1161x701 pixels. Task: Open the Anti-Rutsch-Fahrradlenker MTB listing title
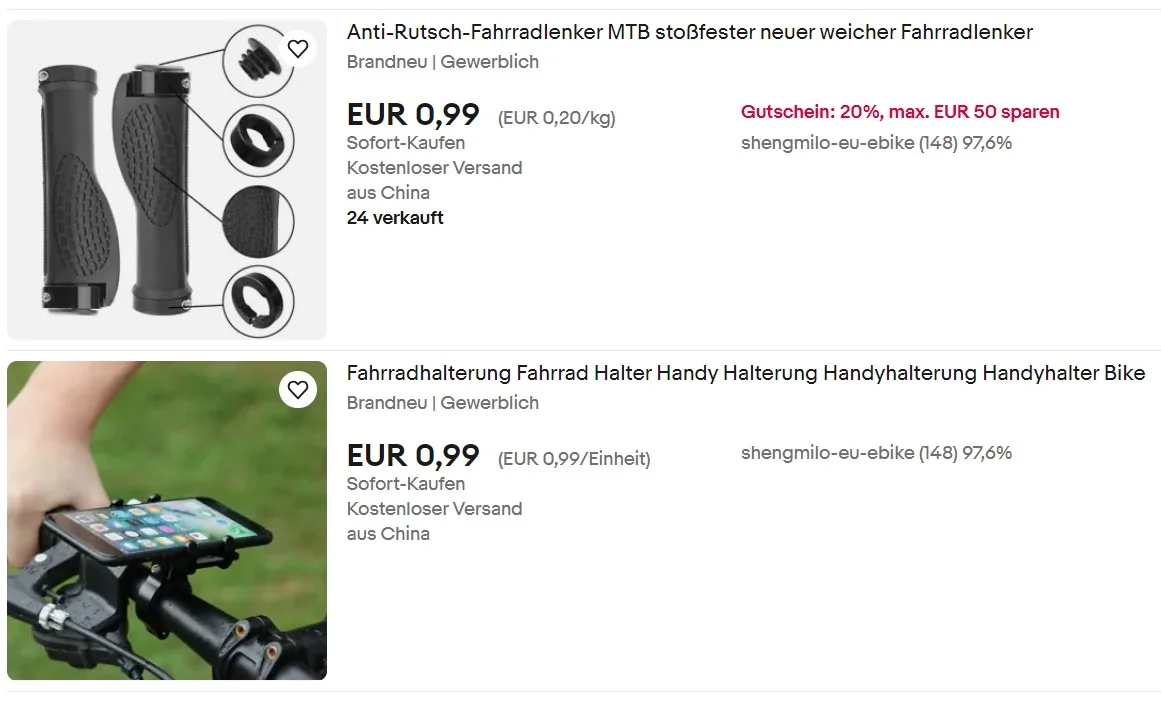(689, 32)
